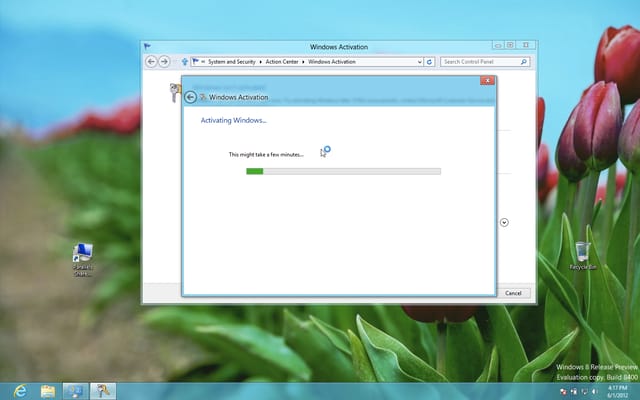Open the red-dotted tray icon left of the flag
This screenshot has height=400, width=640.
563,392
